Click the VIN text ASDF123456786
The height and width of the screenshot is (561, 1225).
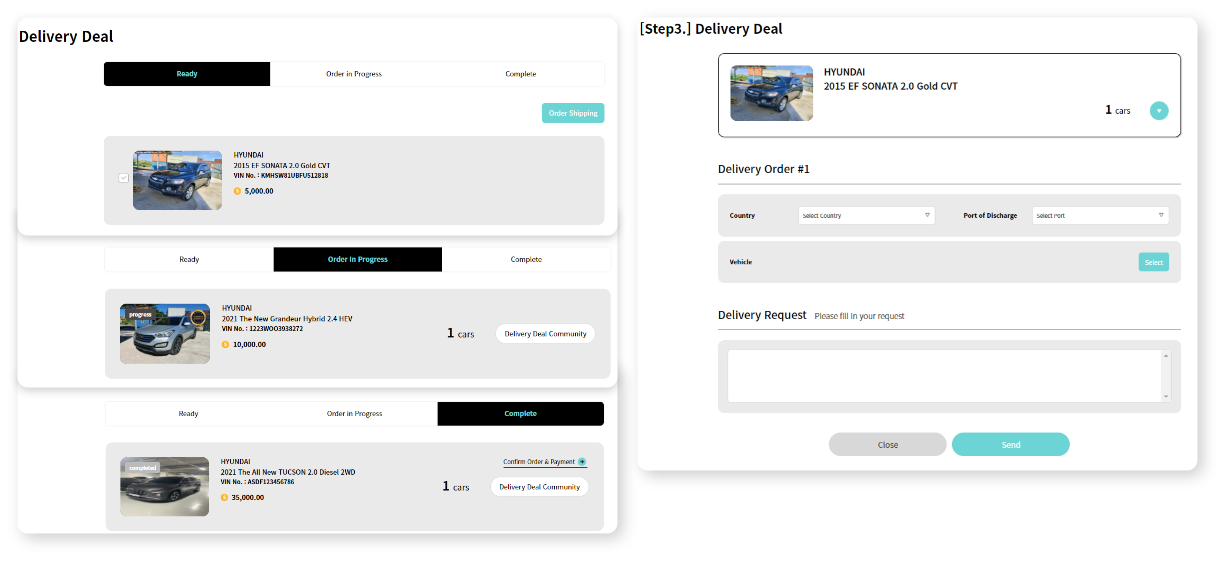coord(273,482)
